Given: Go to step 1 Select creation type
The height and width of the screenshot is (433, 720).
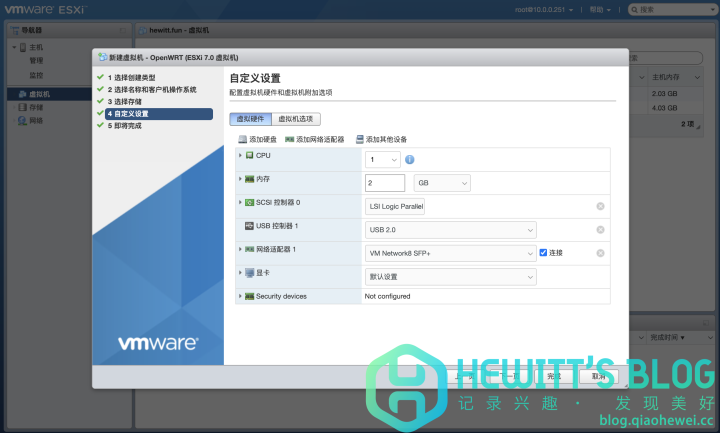Looking at the screenshot, I should tap(131, 78).
